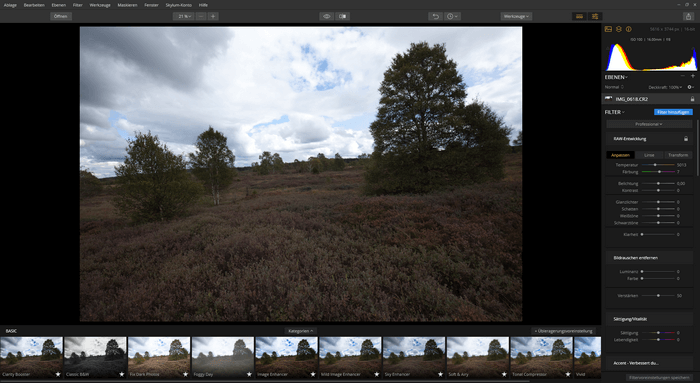Click the Belichtung slider
The height and width of the screenshot is (383, 700).
(658, 183)
